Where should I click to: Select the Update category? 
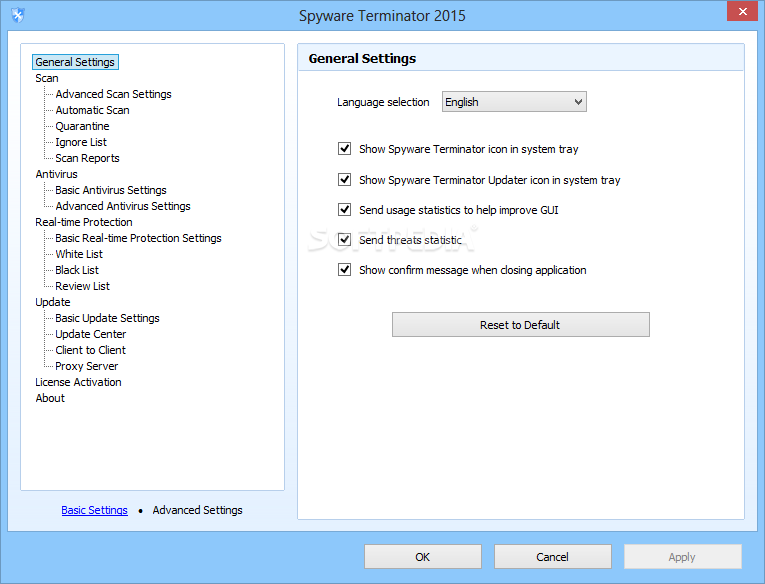(53, 302)
